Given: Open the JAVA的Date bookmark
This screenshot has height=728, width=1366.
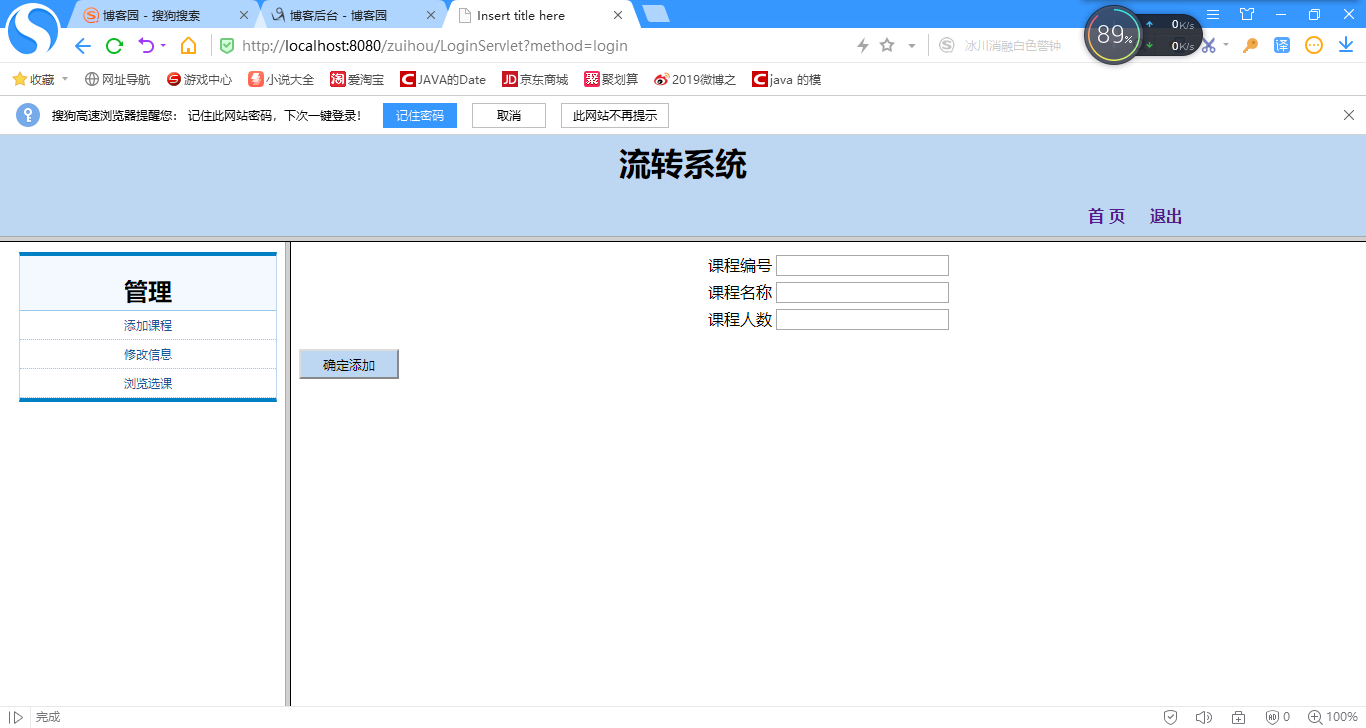Looking at the screenshot, I should click(x=443, y=79).
